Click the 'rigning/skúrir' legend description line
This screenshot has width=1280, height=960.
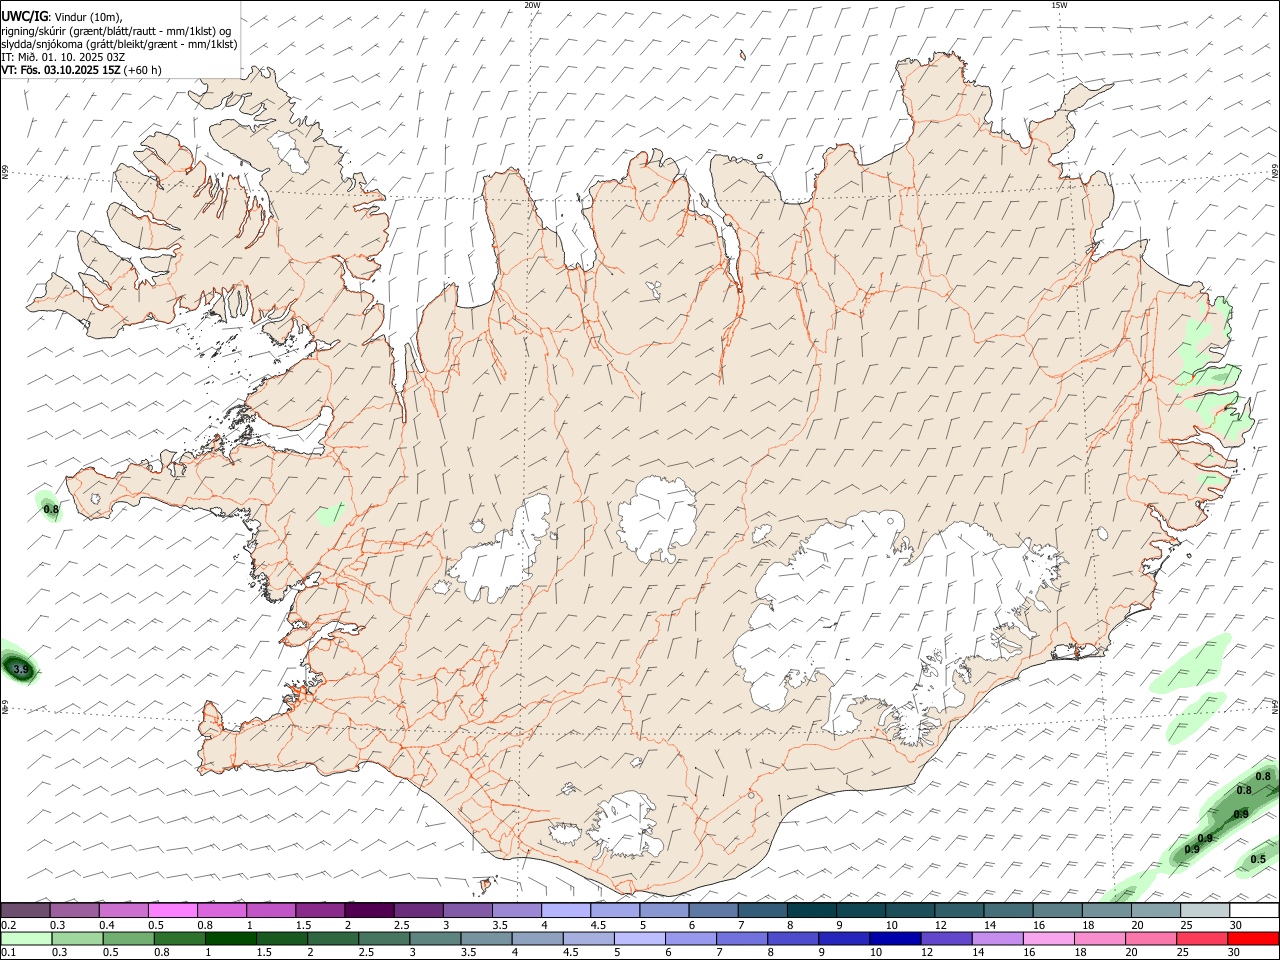tap(116, 30)
